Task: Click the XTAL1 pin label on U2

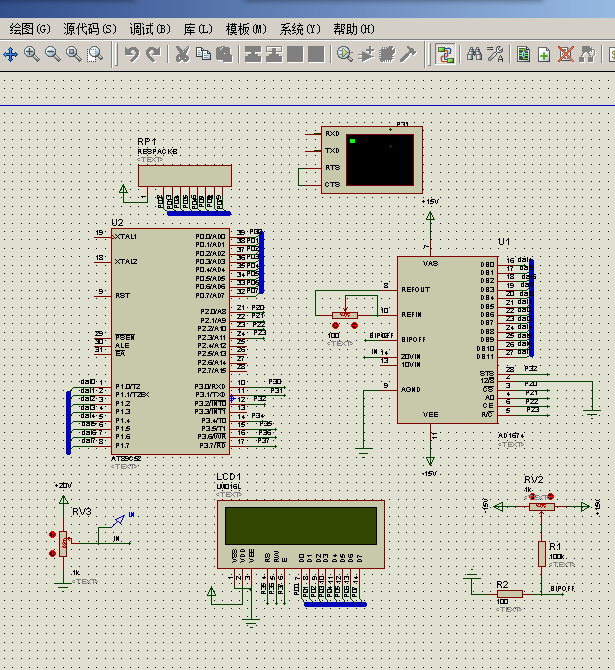Action: click(125, 237)
